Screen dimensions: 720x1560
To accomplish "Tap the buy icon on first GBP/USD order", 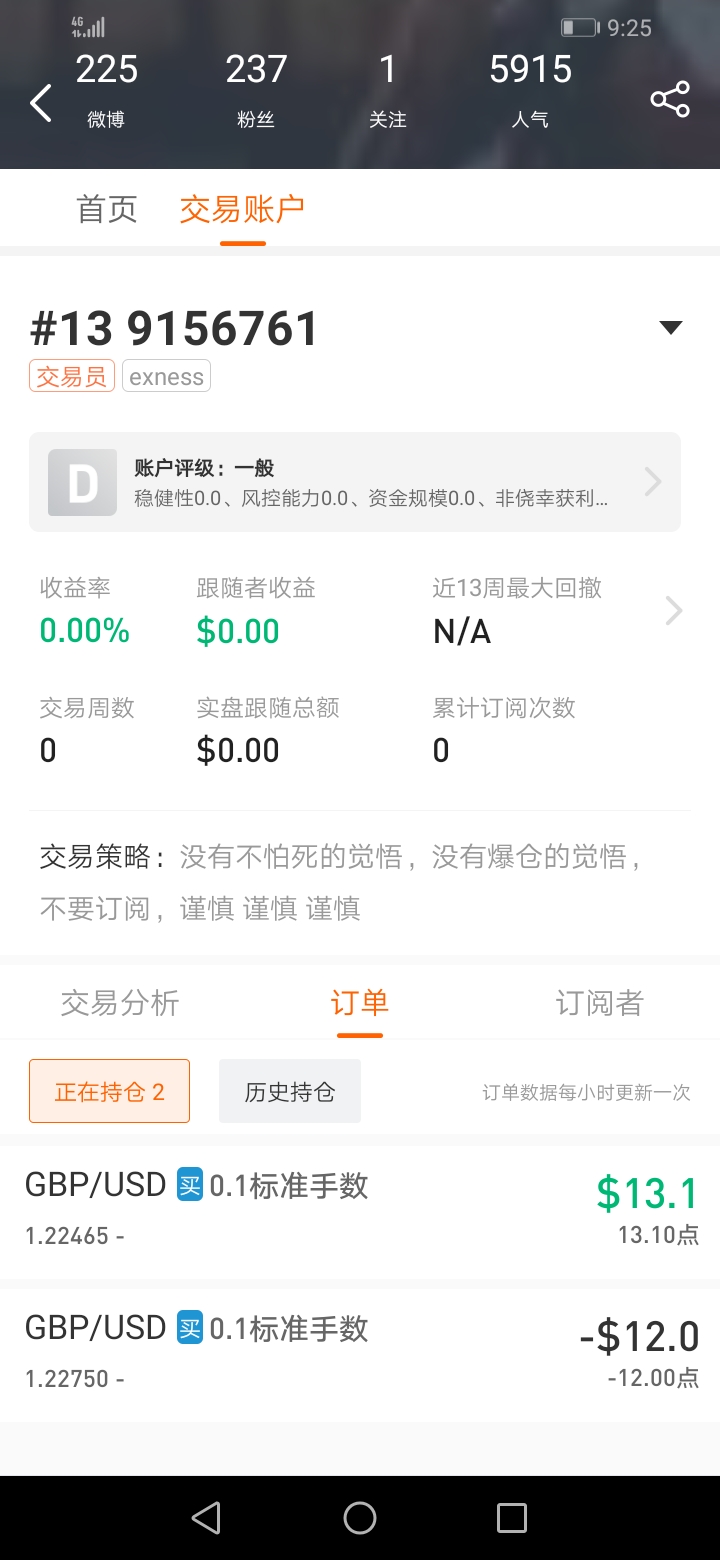I will pyautogui.click(x=190, y=1186).
